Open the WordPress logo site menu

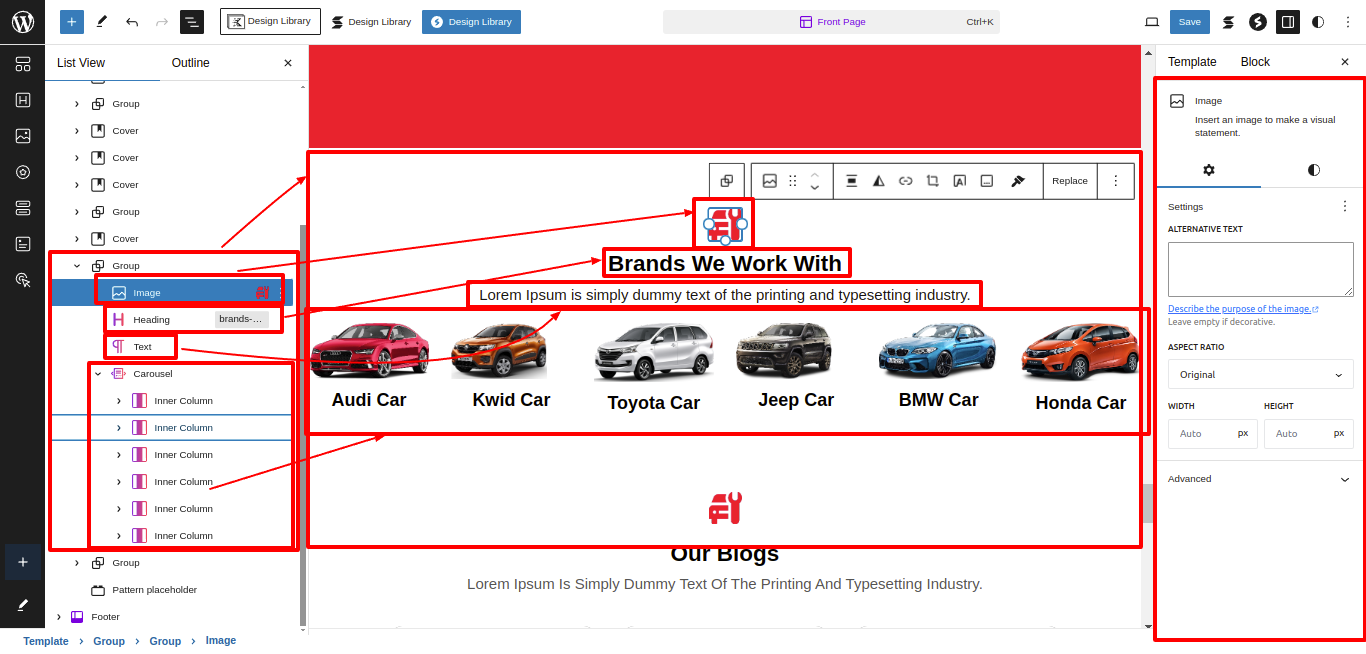(x=22, y=22)
